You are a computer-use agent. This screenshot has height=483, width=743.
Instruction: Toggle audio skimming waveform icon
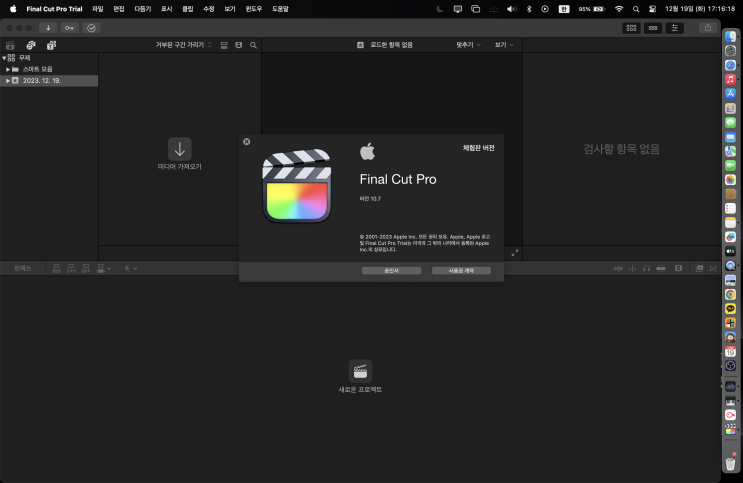point(632,269)
